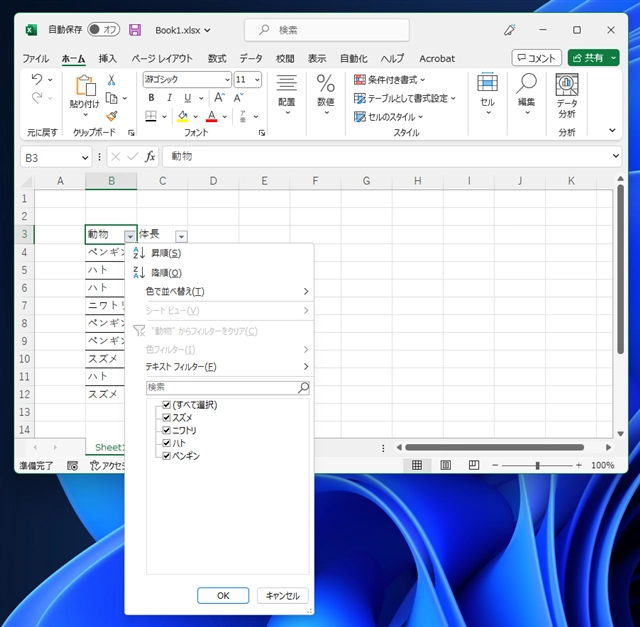The image size is (640, 627).
Task: Click OK in filter menu
Action: click(x=223, y=596)
